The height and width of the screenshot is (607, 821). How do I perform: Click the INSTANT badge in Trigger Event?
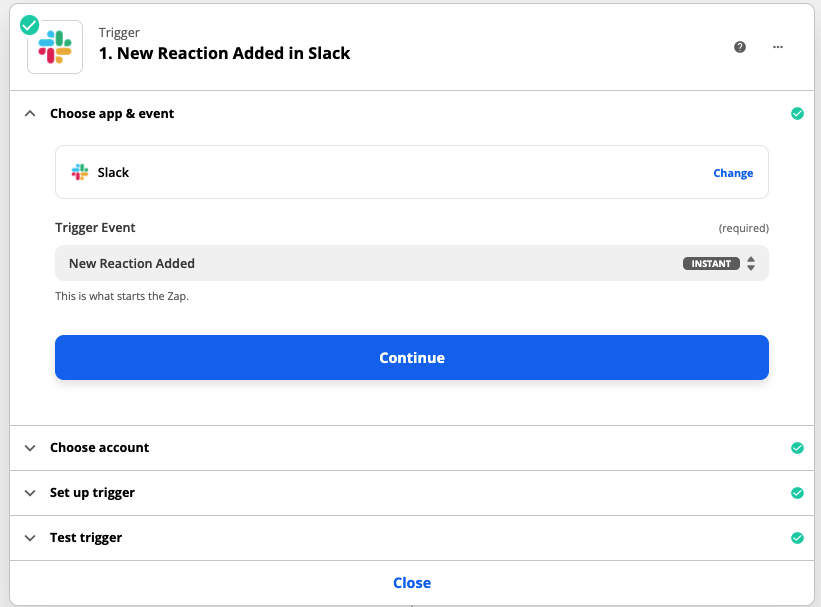coord(711,264)
